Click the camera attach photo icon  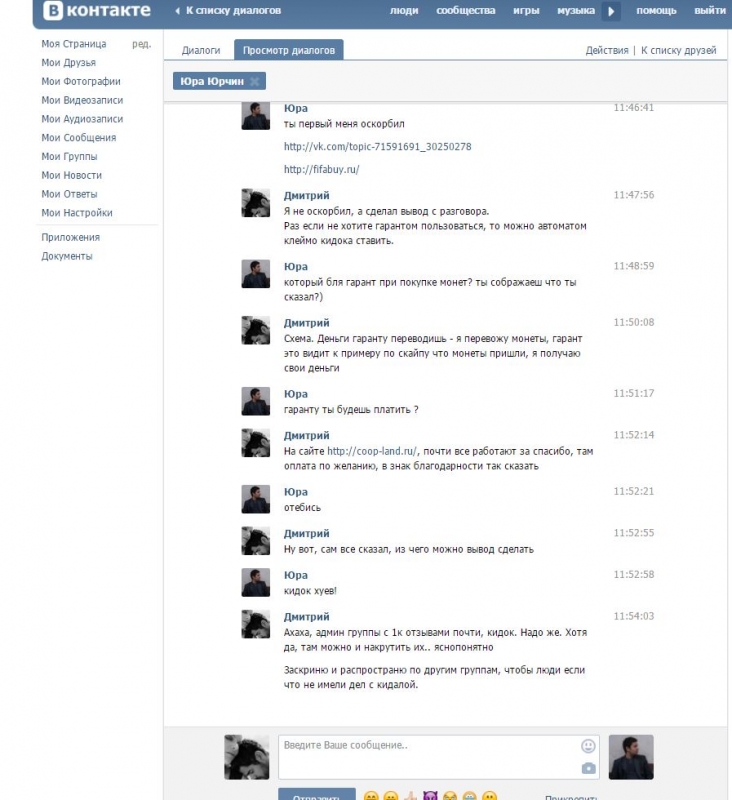click(588, 768)
